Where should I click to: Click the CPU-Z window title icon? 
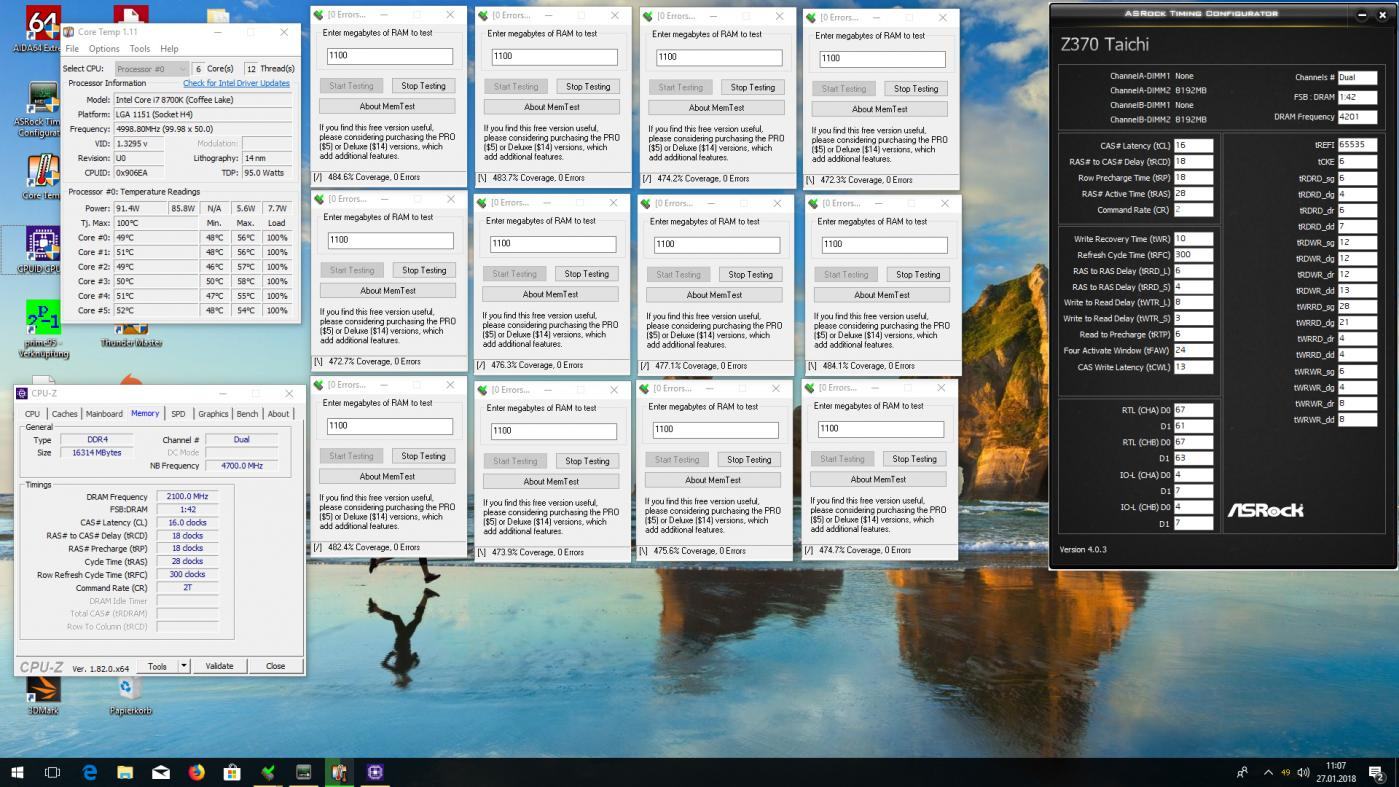(23, 393)
